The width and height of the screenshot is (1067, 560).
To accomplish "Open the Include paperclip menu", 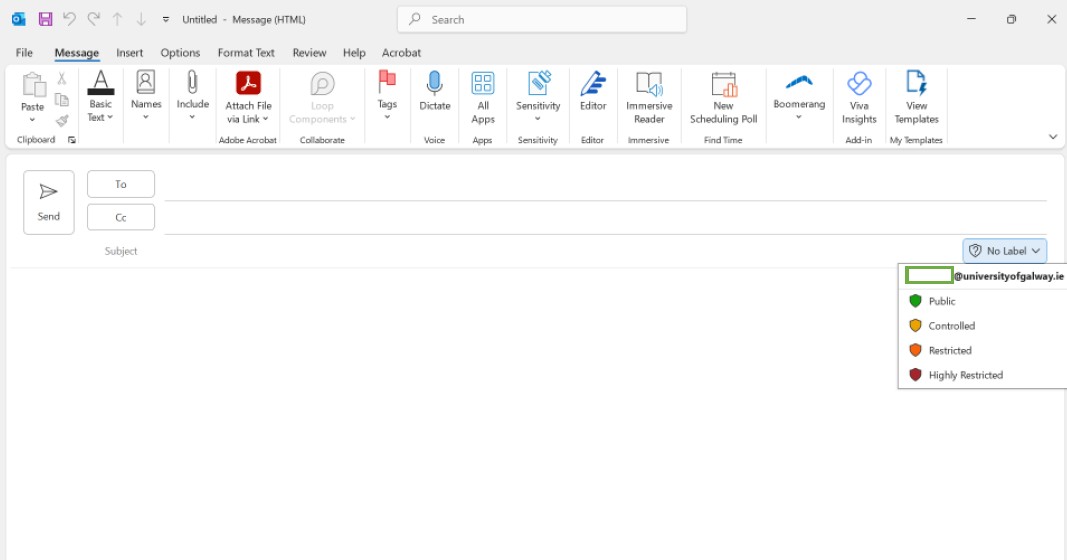I will pyautogui.click(x=193, y=95).
